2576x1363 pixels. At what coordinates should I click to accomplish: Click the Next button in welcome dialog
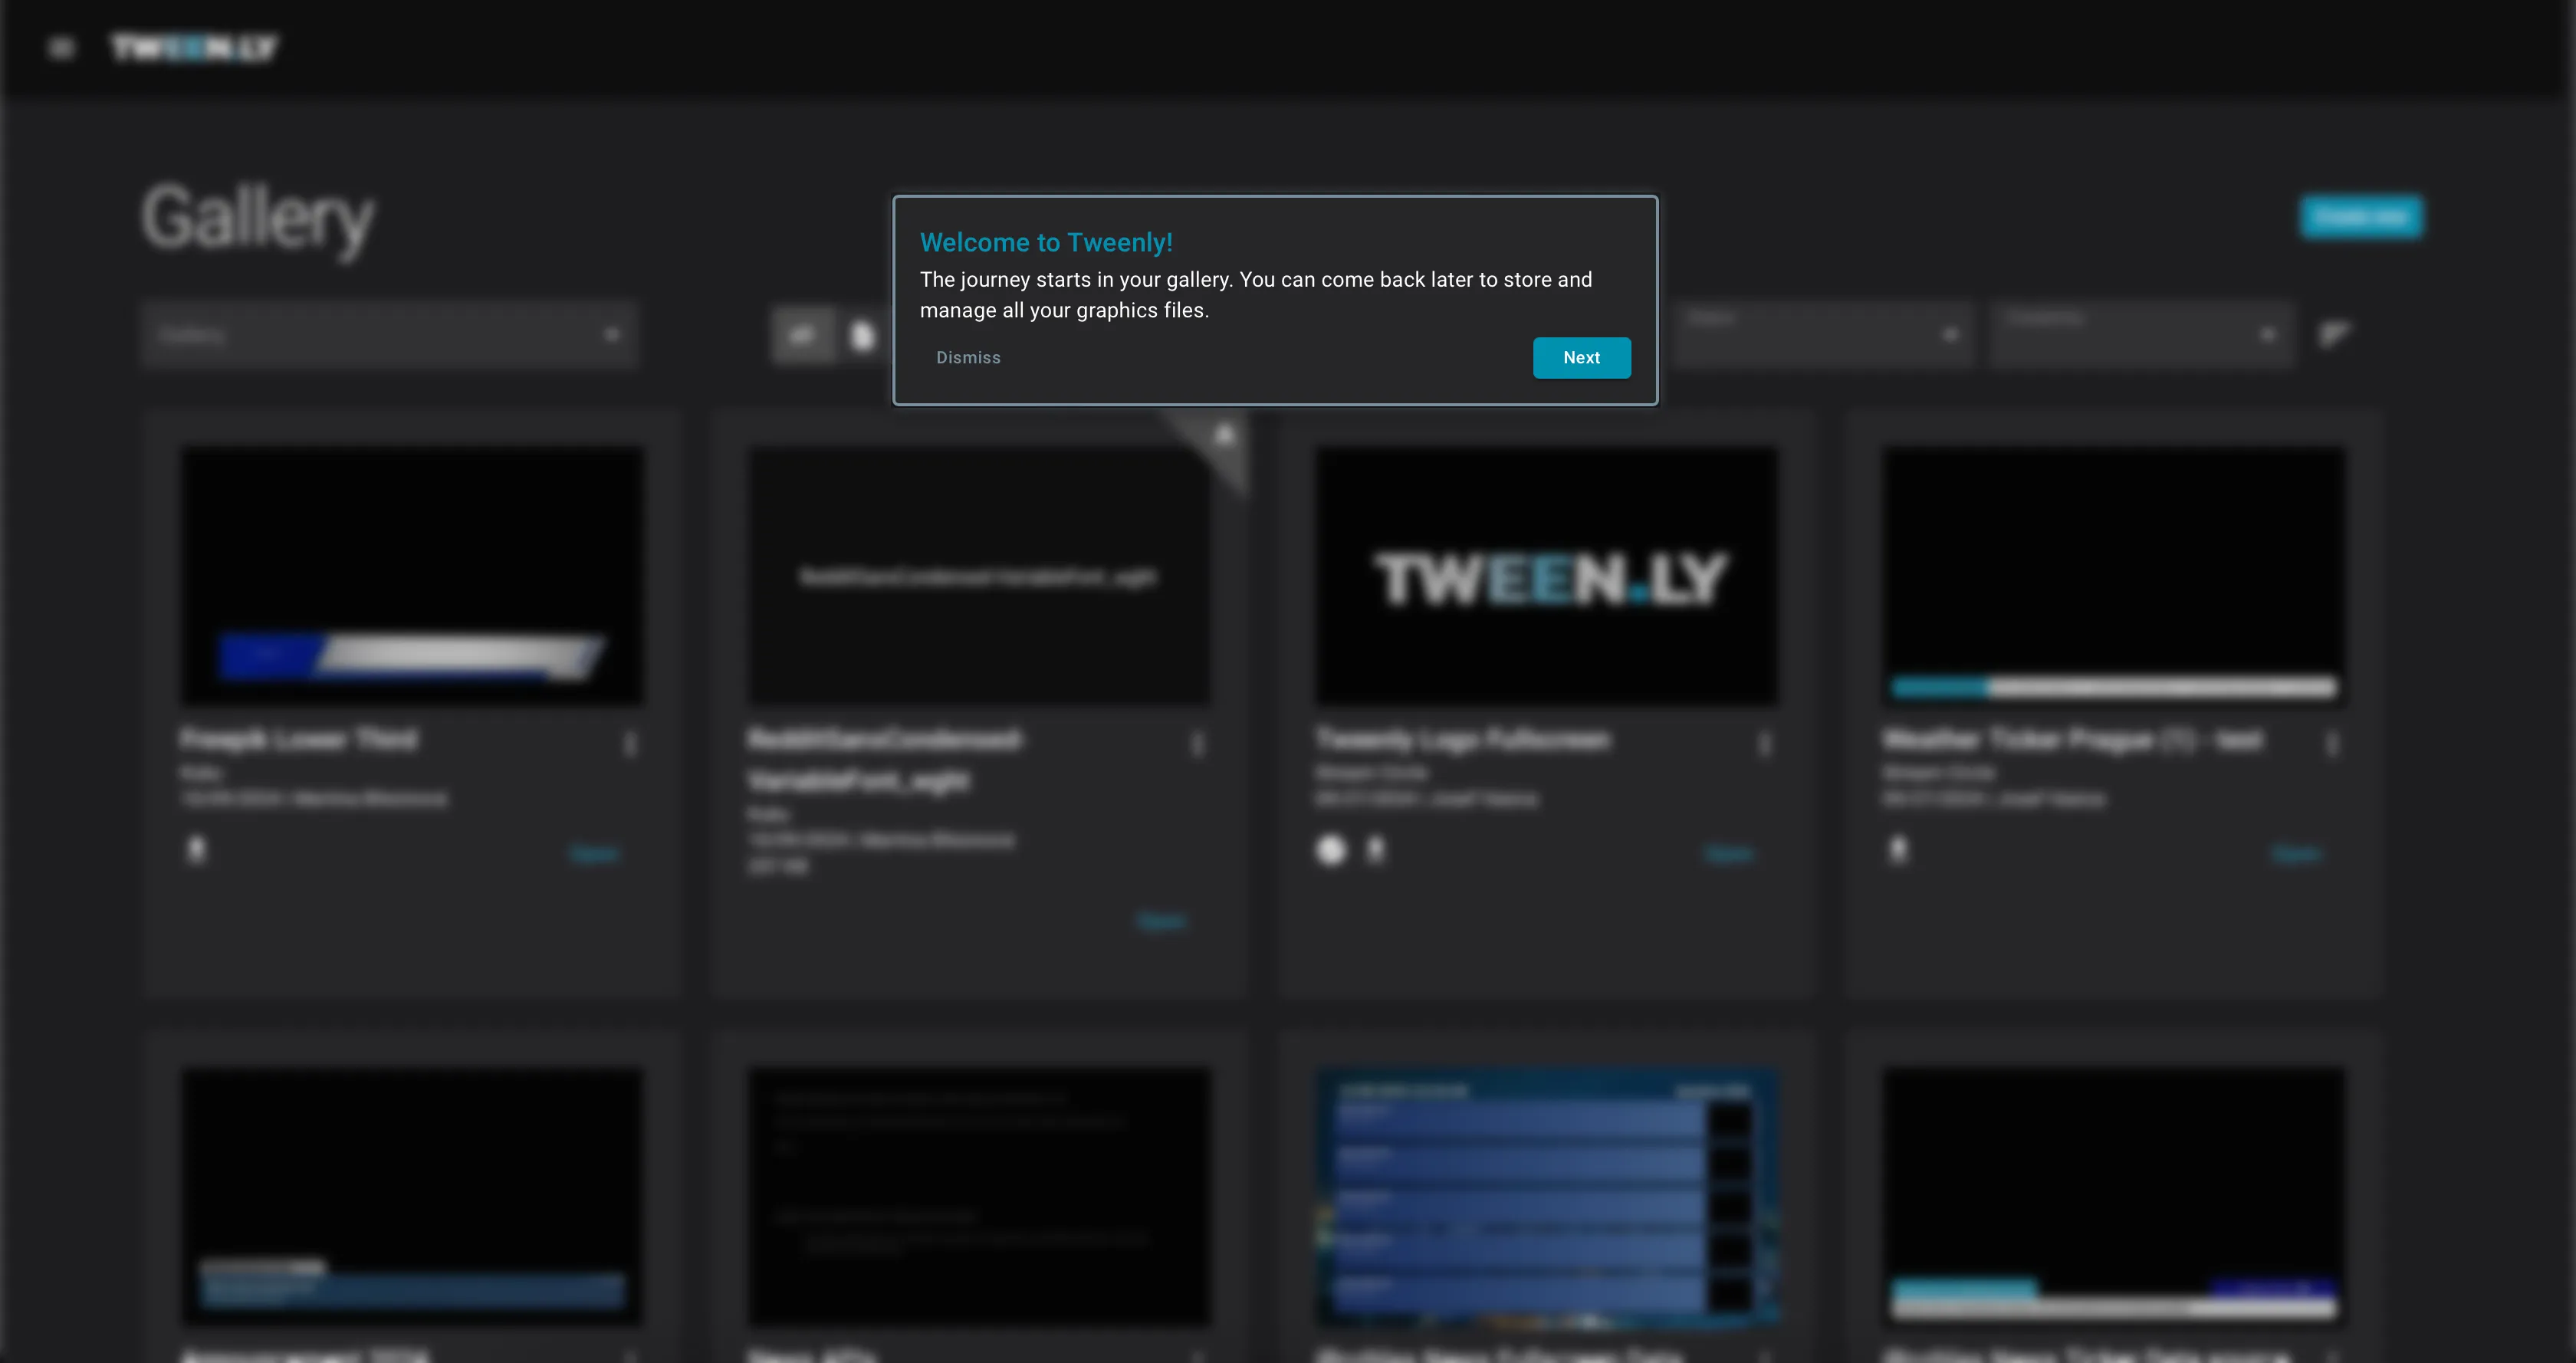[x=1581, y=358]
